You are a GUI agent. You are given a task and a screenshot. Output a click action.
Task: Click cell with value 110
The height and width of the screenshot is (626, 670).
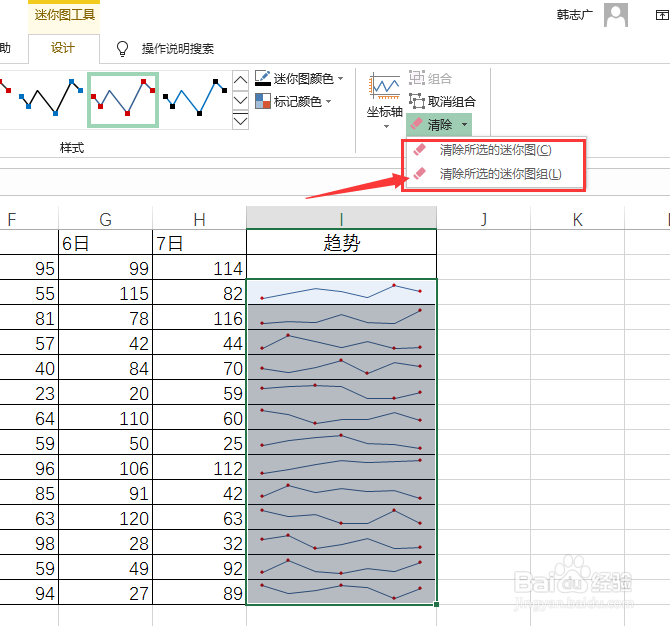tap(106, 418)
